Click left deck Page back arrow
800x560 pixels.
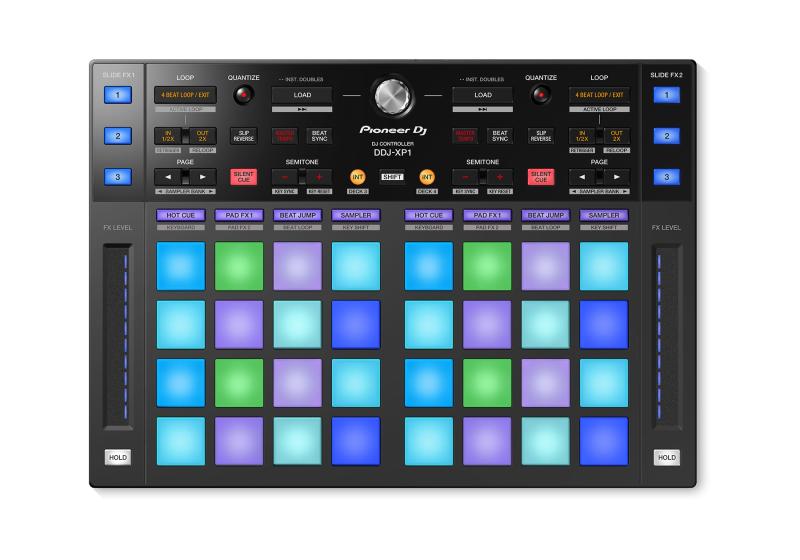[168, 177]
